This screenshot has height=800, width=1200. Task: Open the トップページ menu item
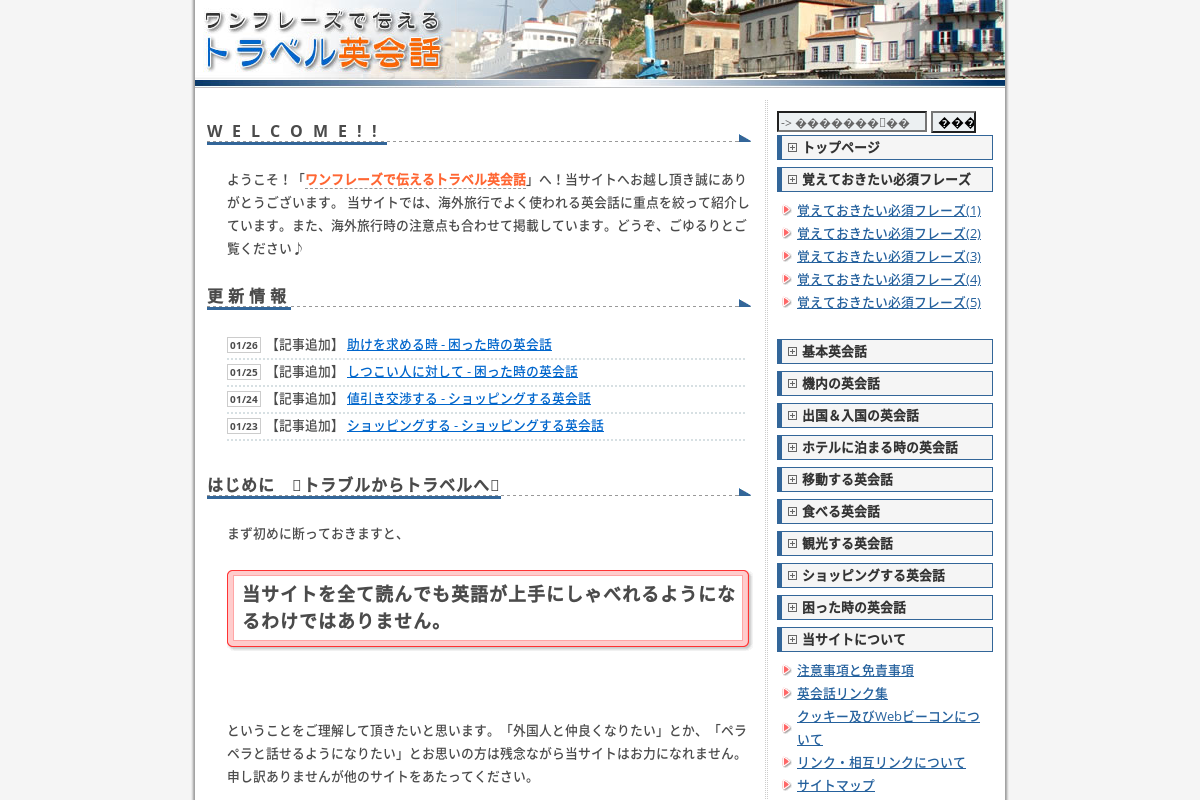(885, 148)
